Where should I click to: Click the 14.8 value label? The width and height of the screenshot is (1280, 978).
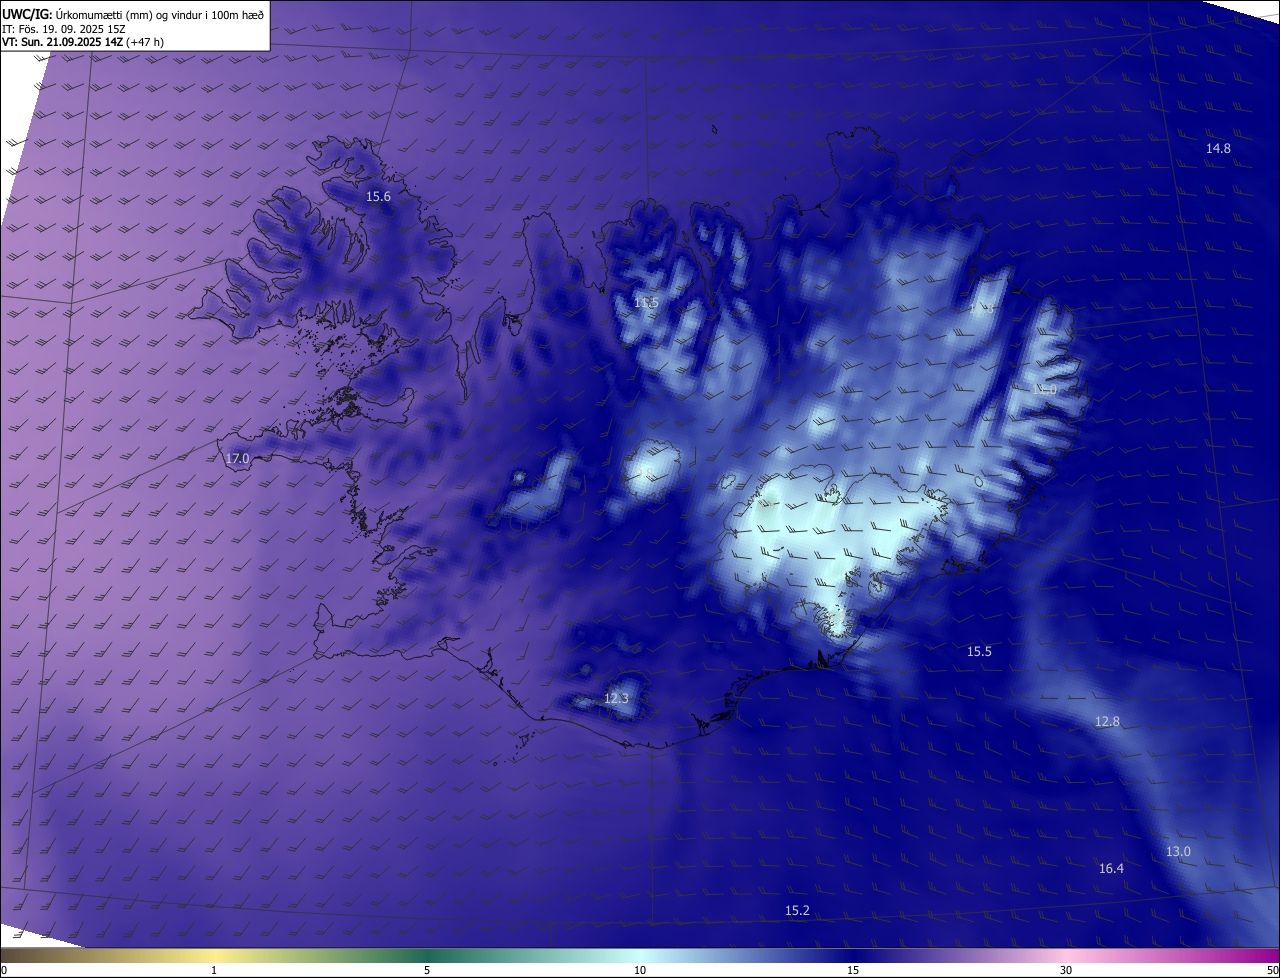click(x=1218, y=148)
